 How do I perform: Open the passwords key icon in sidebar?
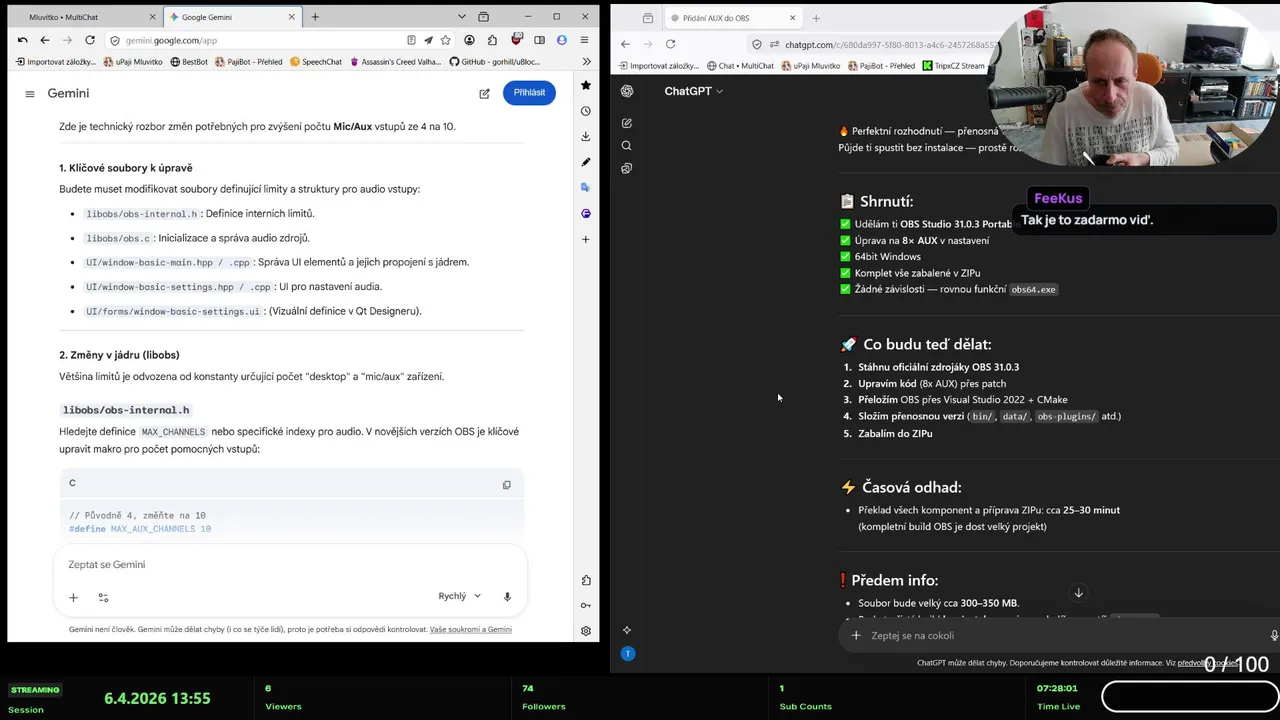(586, 605)
